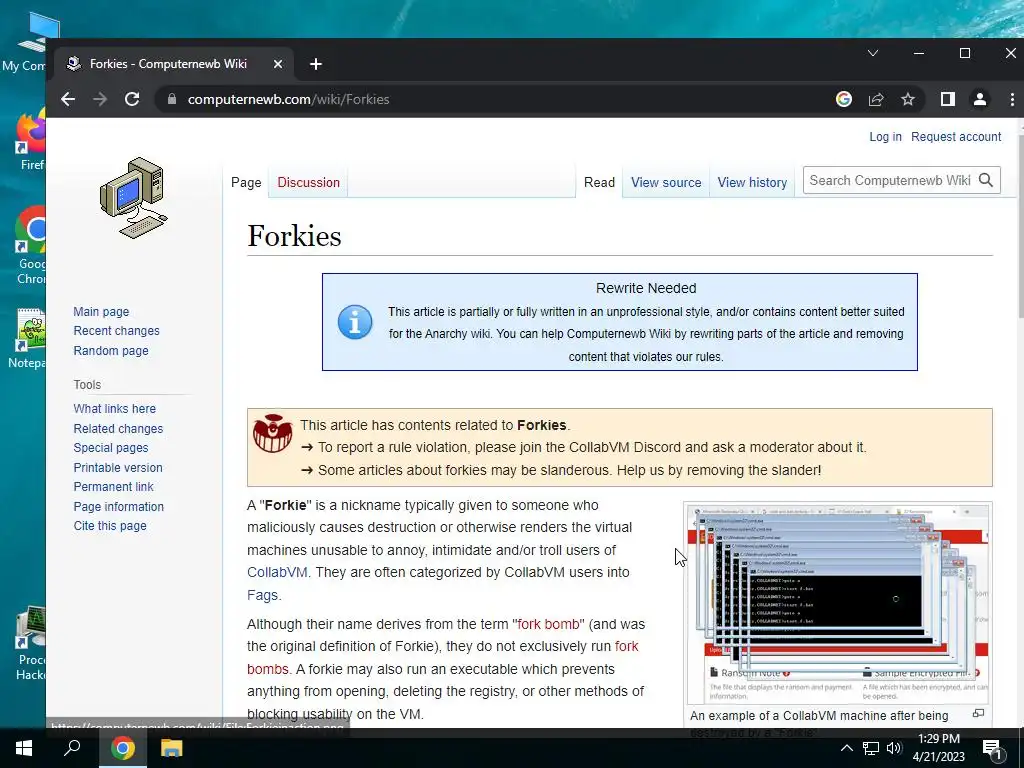Click the browser address bar URL
Viewport: 1024px width, 768px height.
point(288,99)
